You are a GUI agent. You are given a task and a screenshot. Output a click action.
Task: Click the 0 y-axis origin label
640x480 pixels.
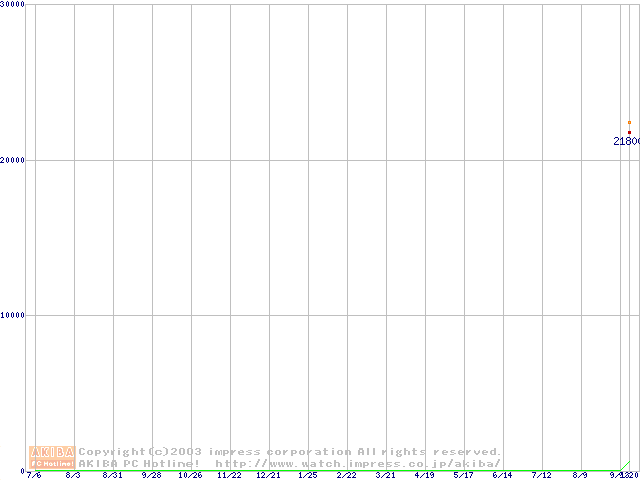[22, 470]
